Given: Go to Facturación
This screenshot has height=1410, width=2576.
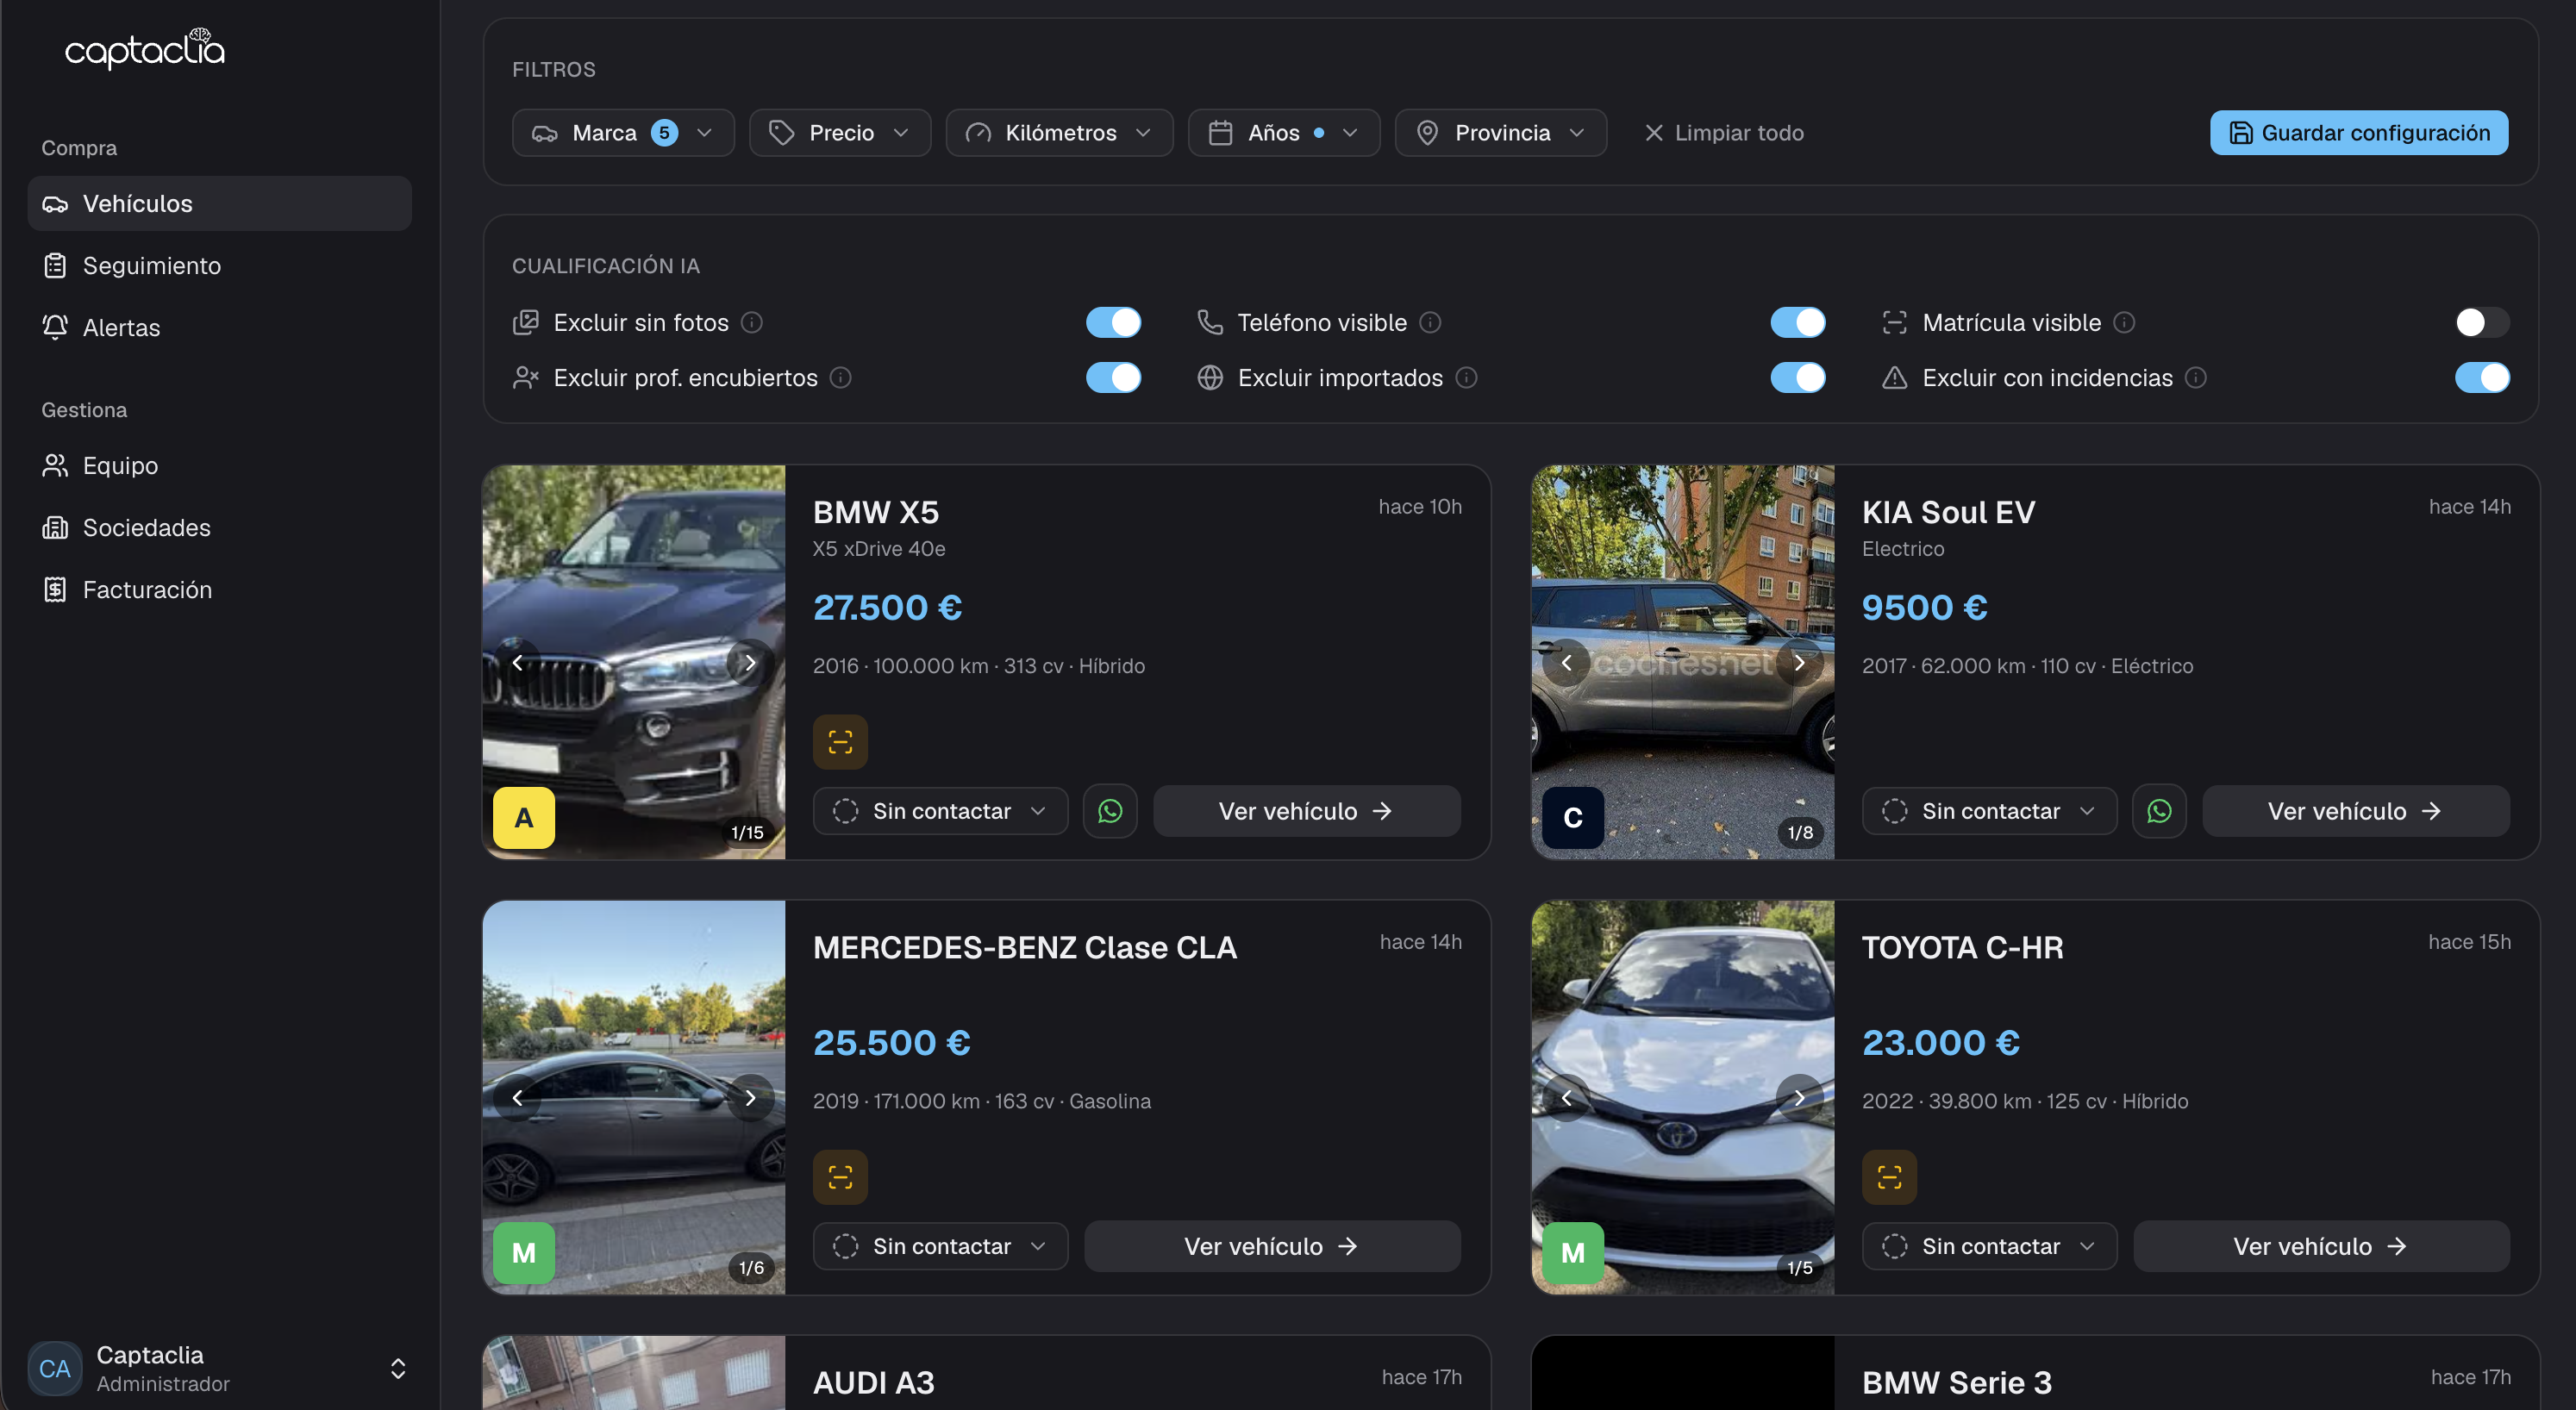Looking at the screenshot, I should click(x=219, y=590).
